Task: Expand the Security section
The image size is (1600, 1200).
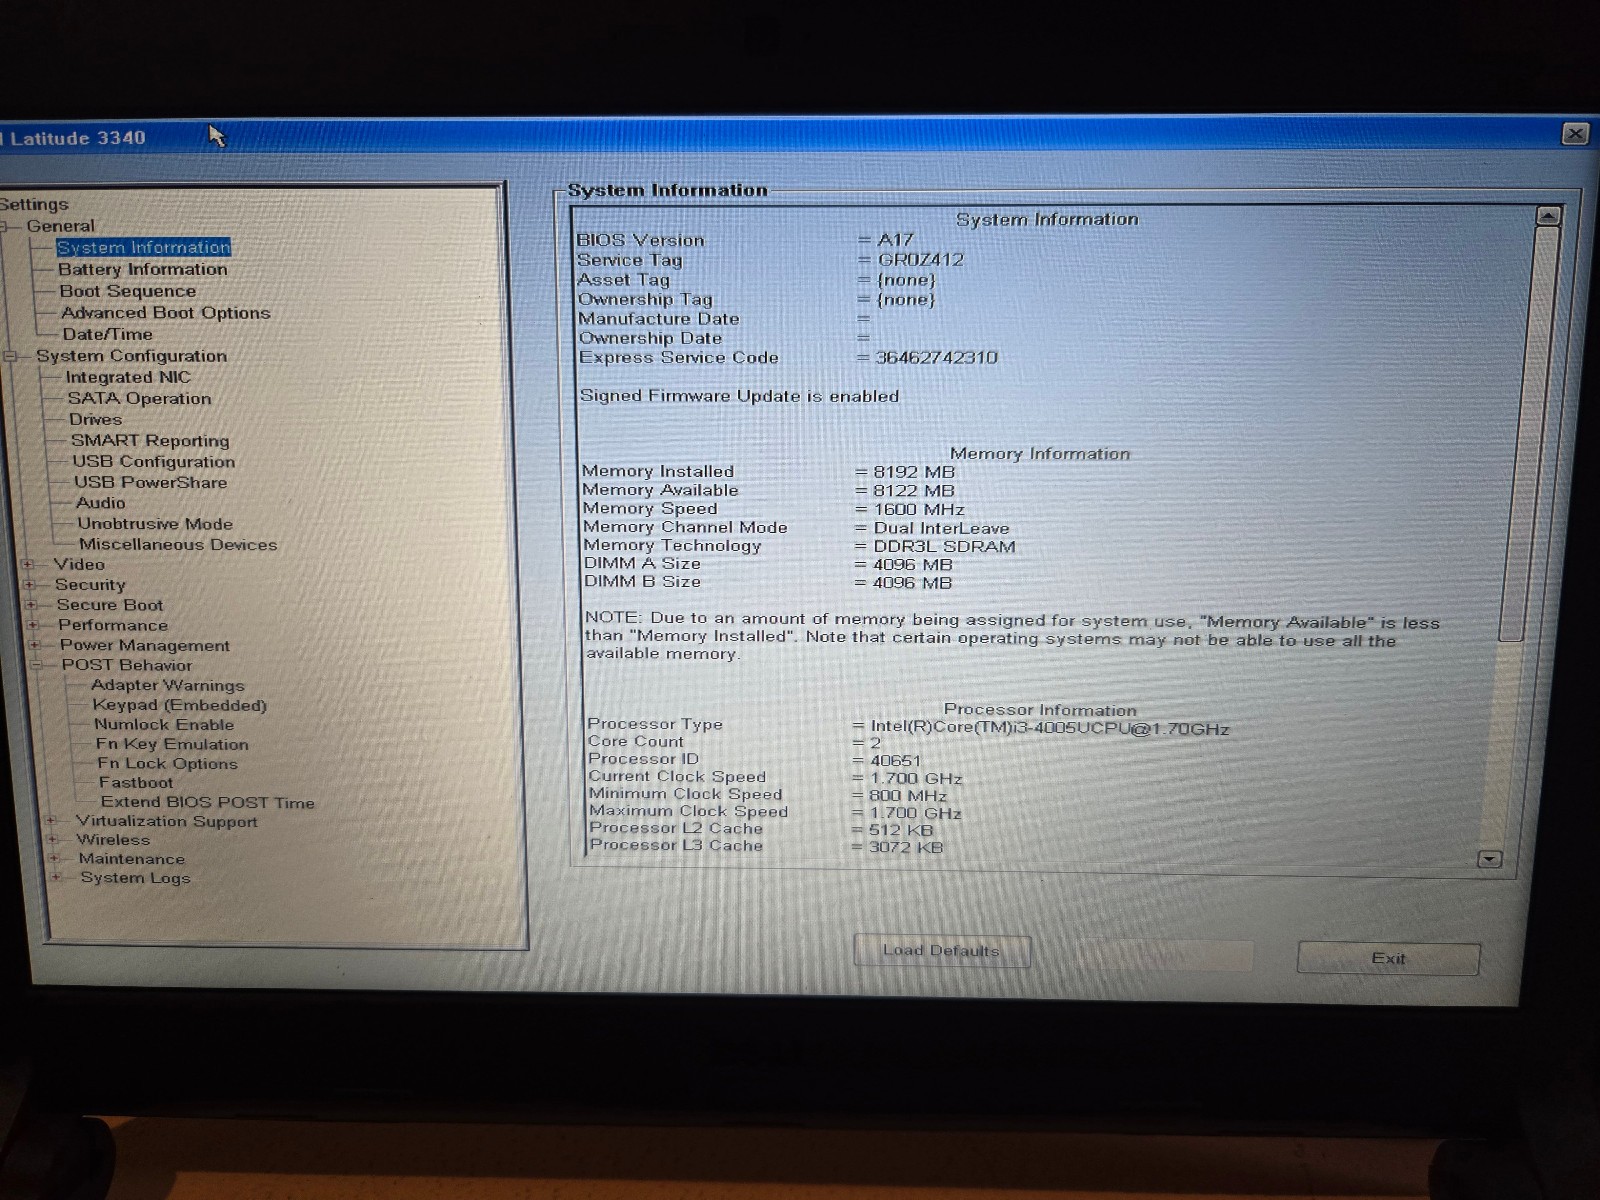Action: pos(29,585)
